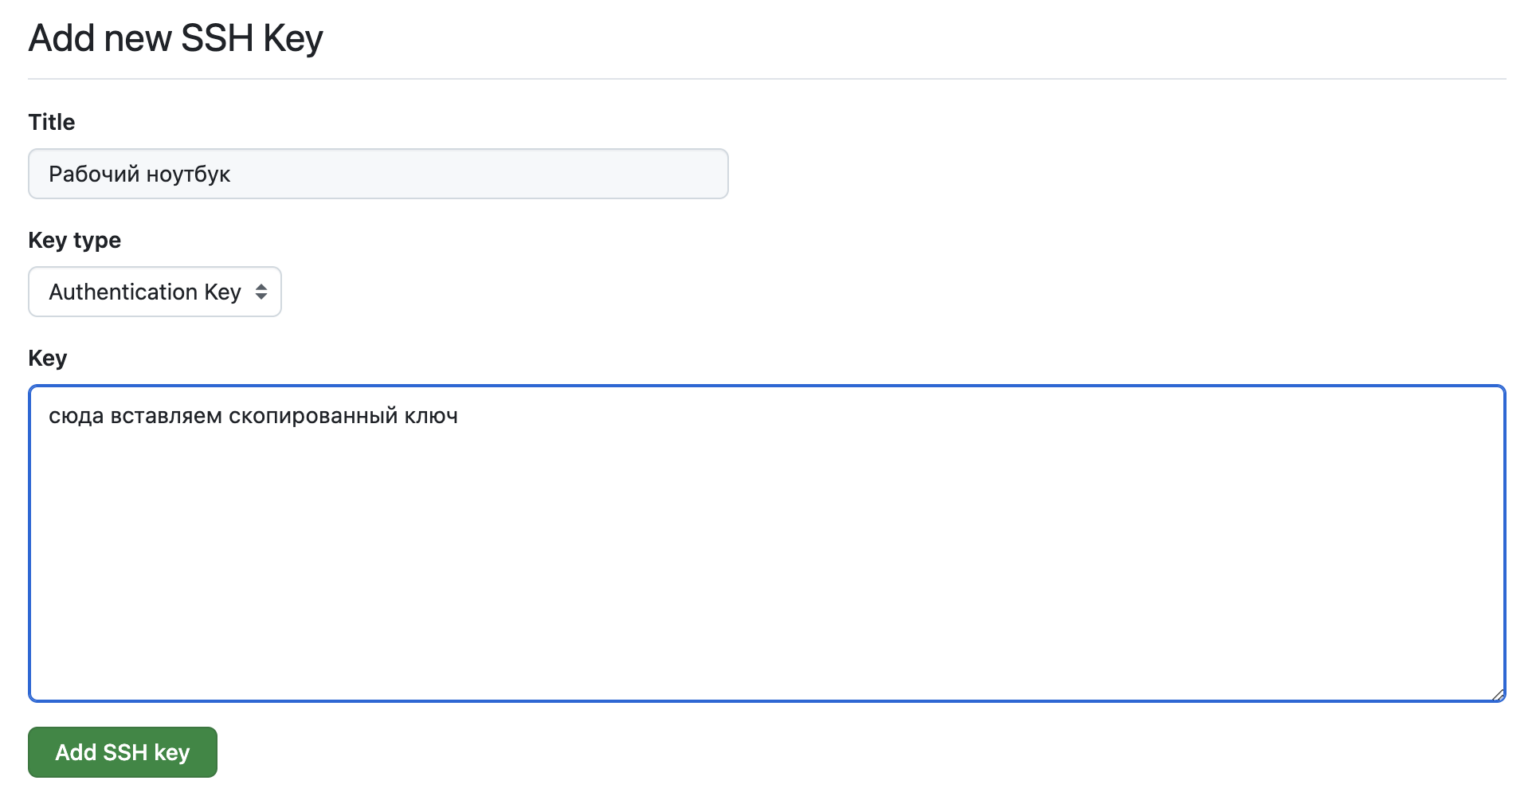Open the Authentication Key dropdown
This screenshot has height=808, width=1536.
point(155,292)
